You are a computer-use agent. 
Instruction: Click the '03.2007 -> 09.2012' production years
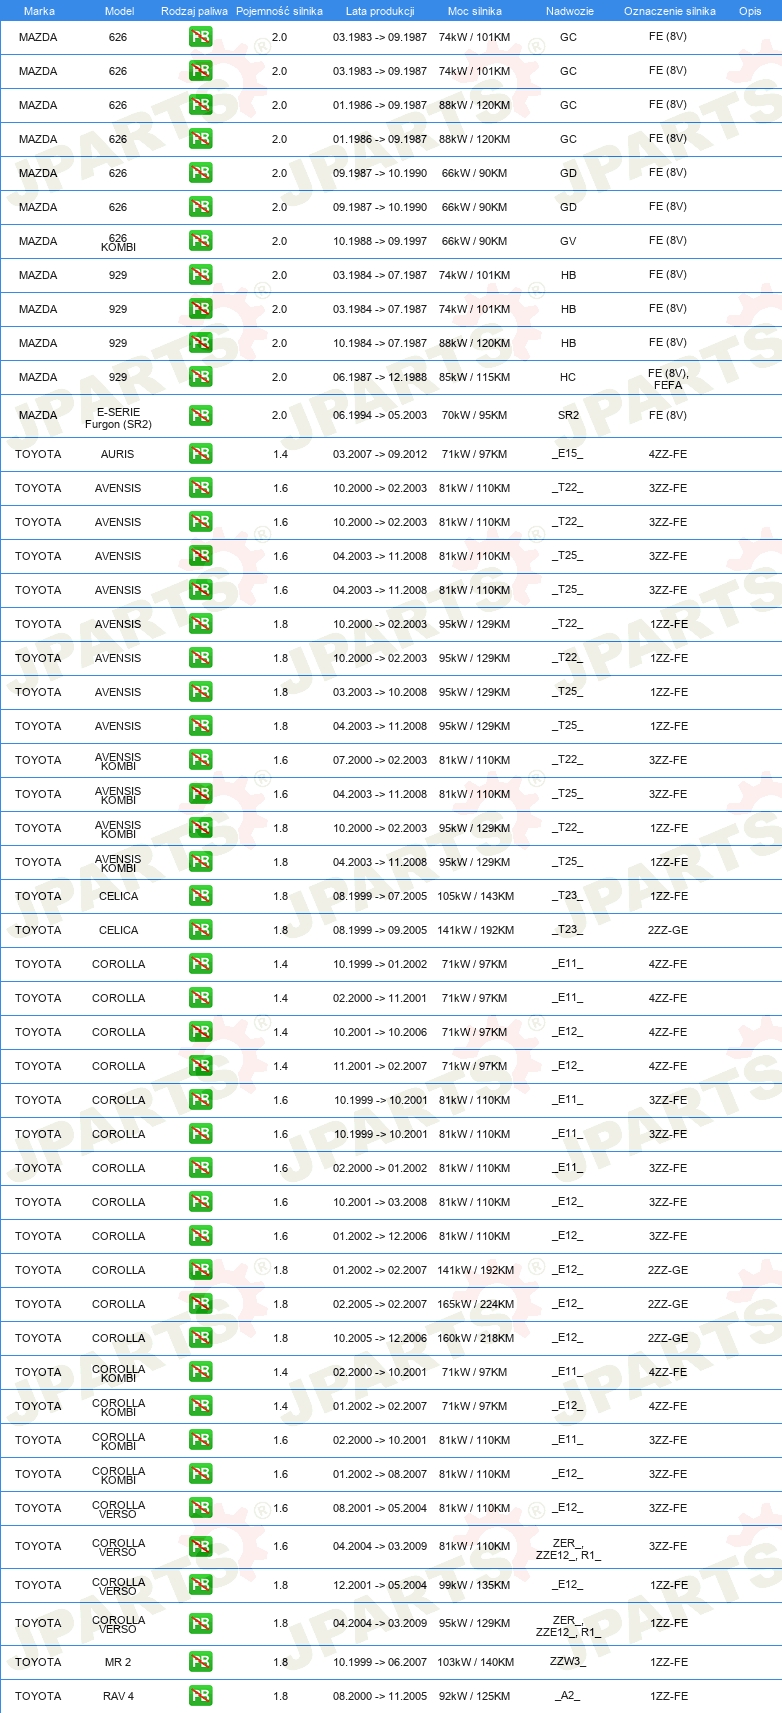[380, 454]
